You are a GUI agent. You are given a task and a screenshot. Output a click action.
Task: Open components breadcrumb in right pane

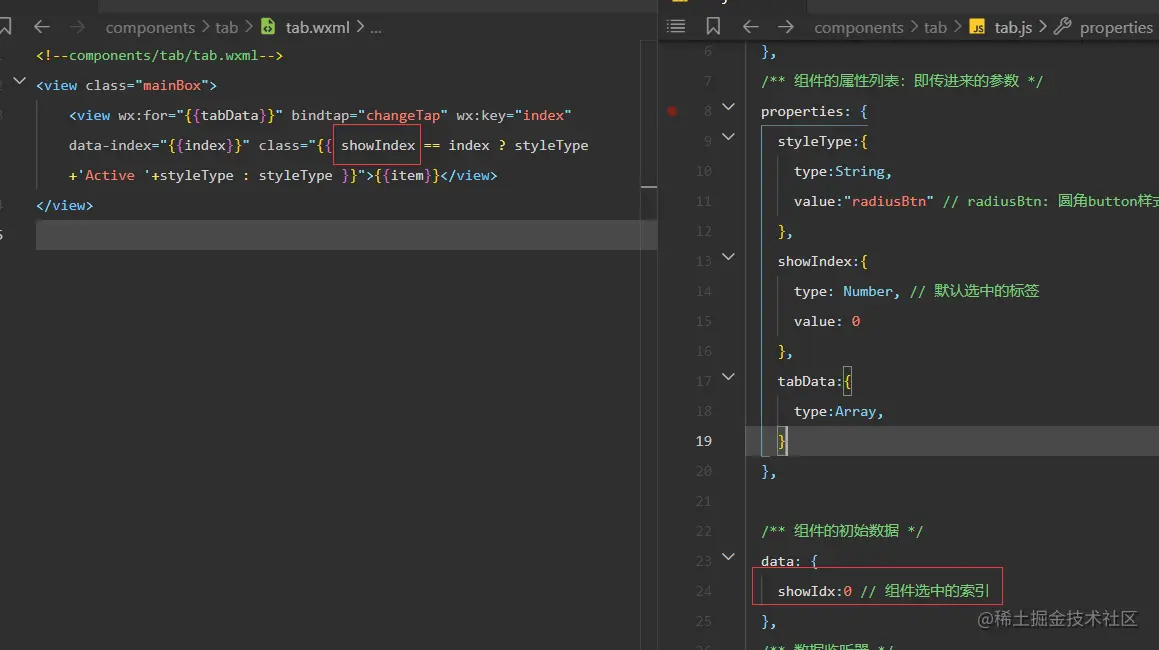858,27
